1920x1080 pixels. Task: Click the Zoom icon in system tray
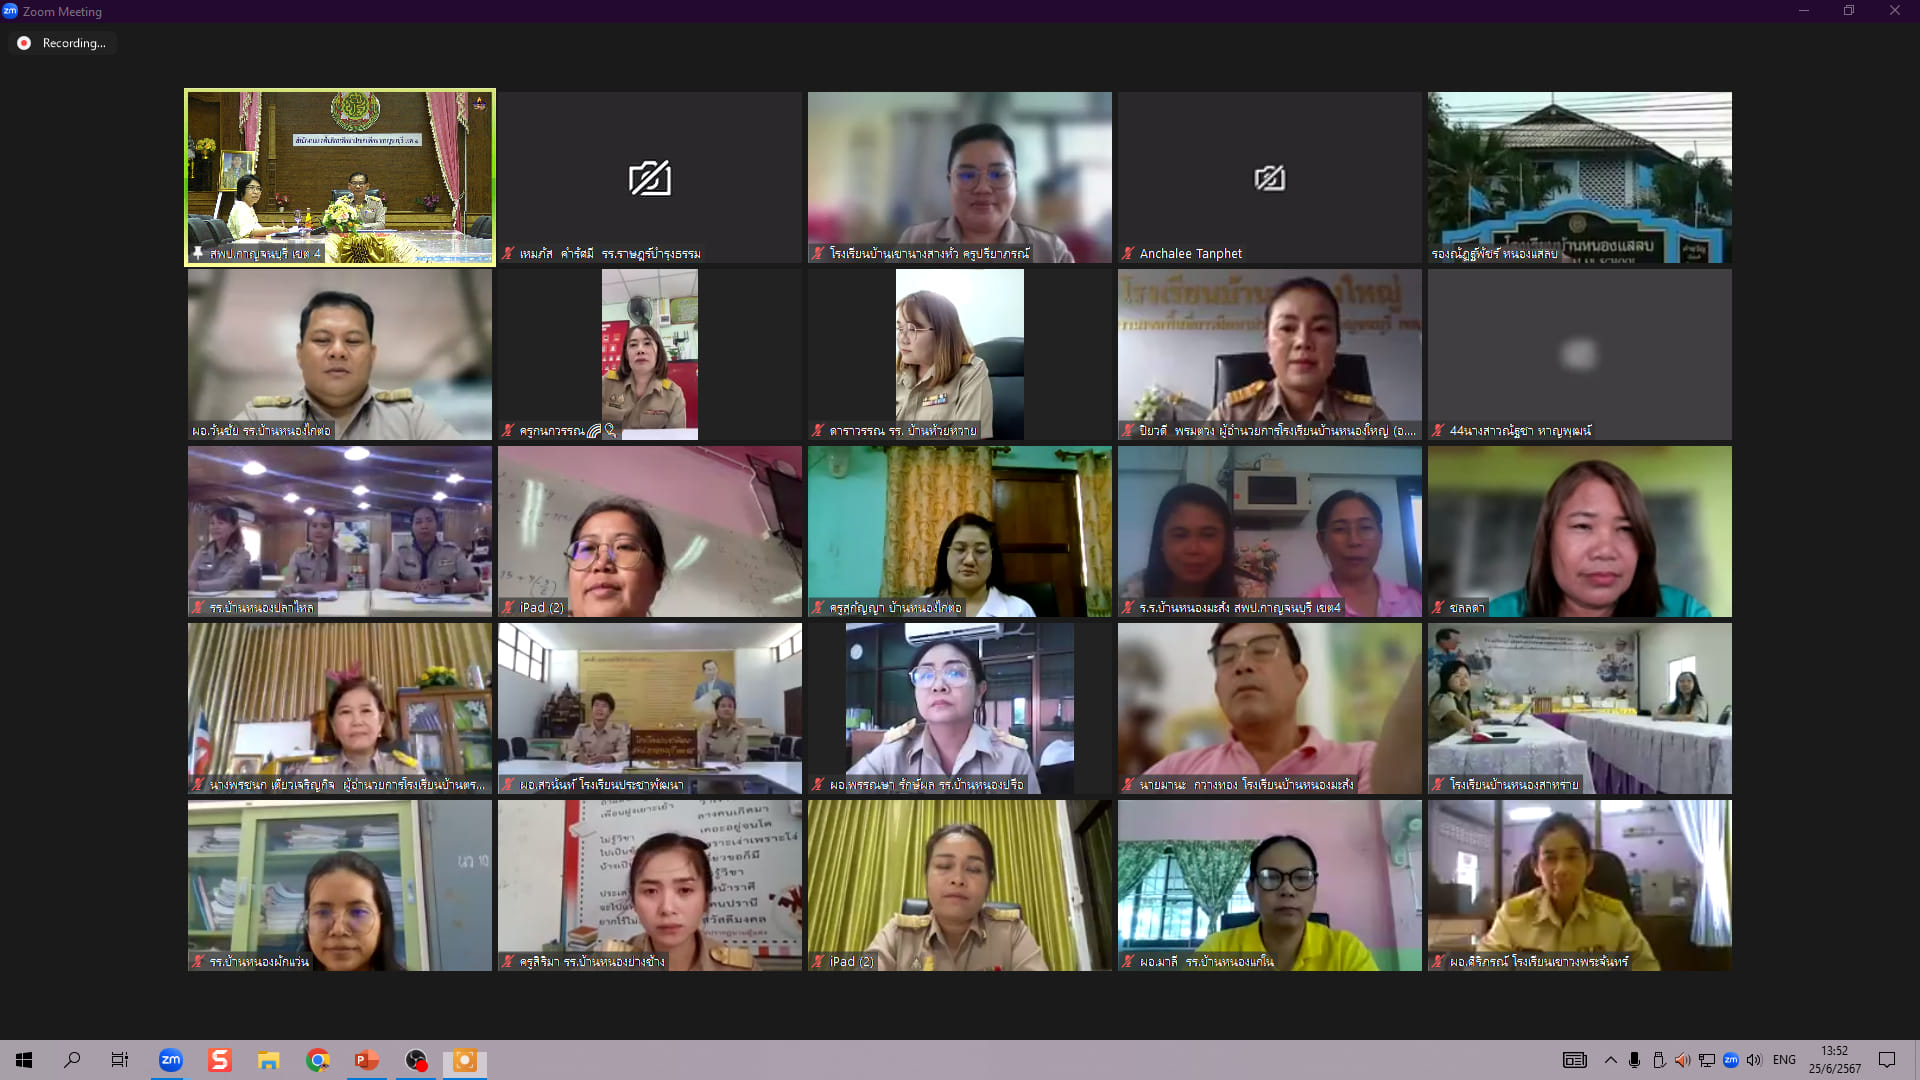coord(1731,1060)
